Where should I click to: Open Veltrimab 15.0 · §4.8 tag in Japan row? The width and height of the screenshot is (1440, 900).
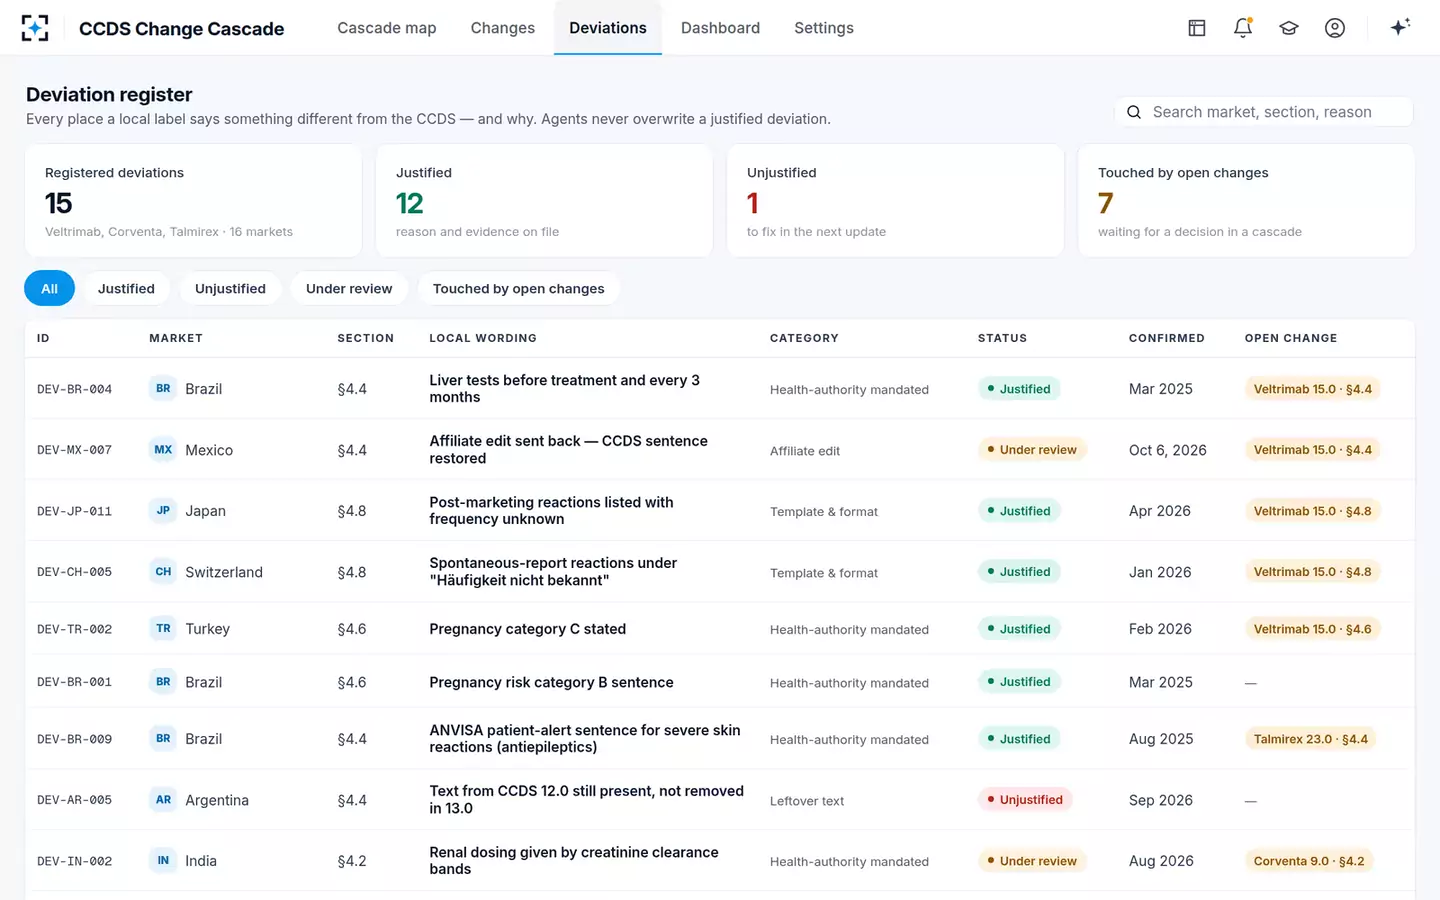click(1312, 511)
